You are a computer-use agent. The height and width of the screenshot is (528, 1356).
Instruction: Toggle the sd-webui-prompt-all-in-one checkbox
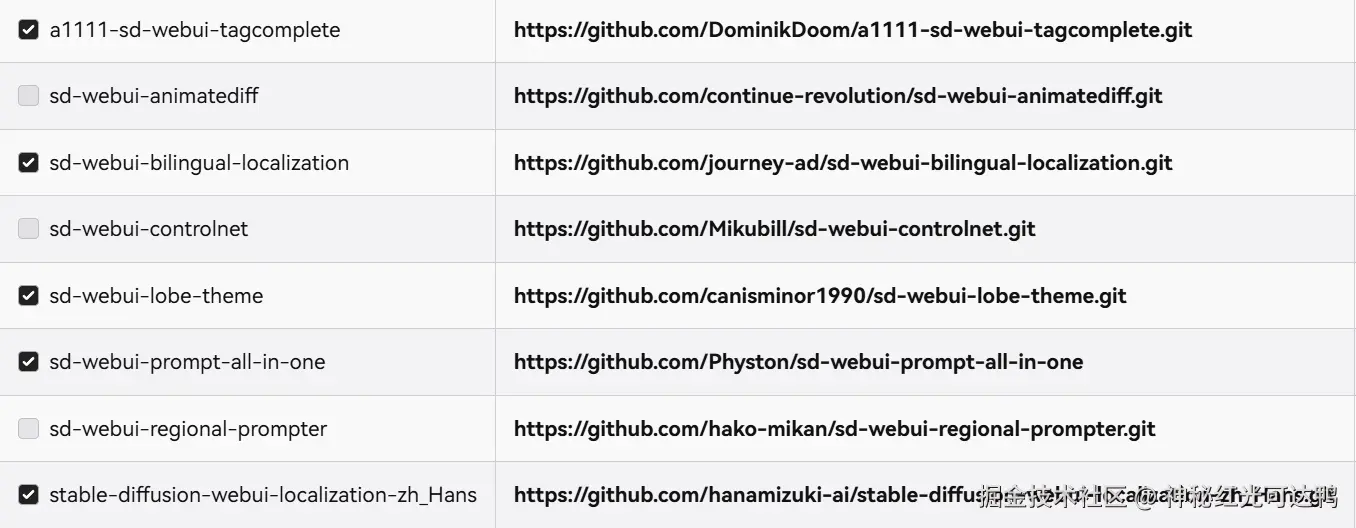(x=29, y=362)
